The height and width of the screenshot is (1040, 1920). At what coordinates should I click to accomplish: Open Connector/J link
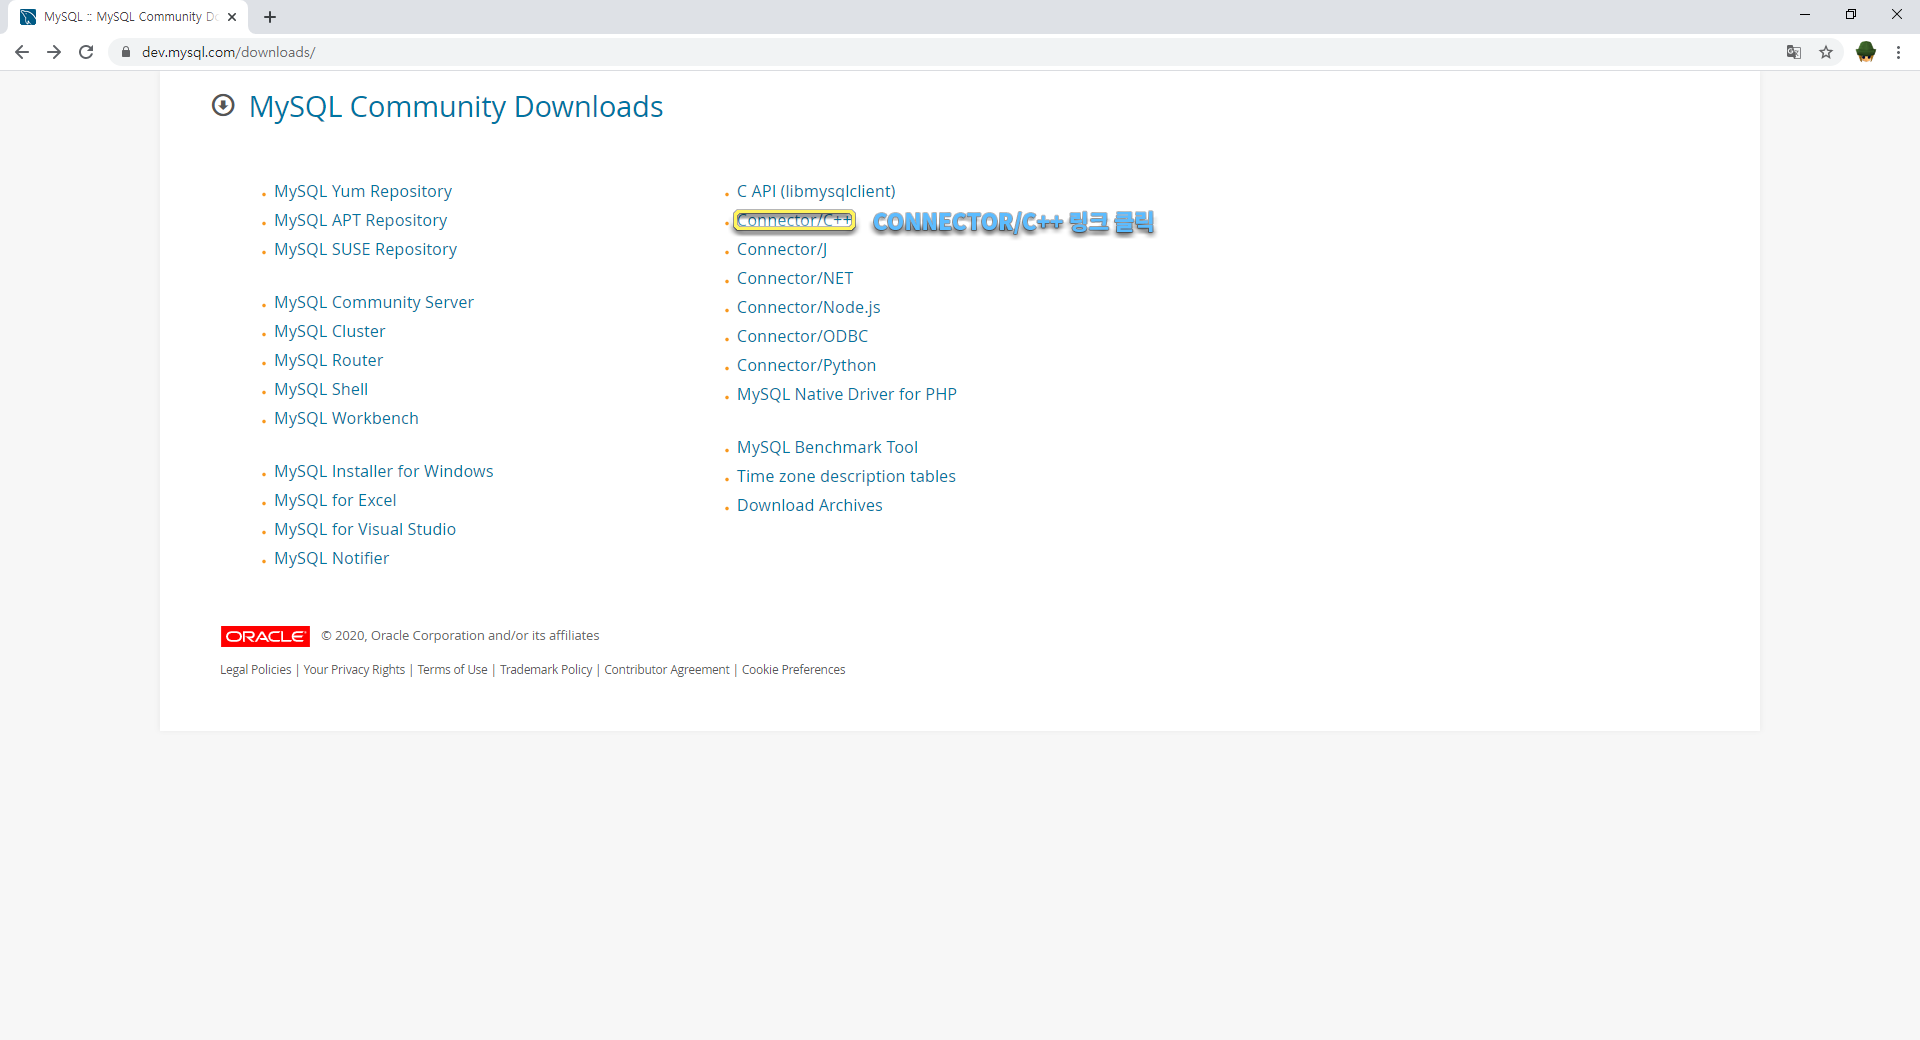point(782,249)
